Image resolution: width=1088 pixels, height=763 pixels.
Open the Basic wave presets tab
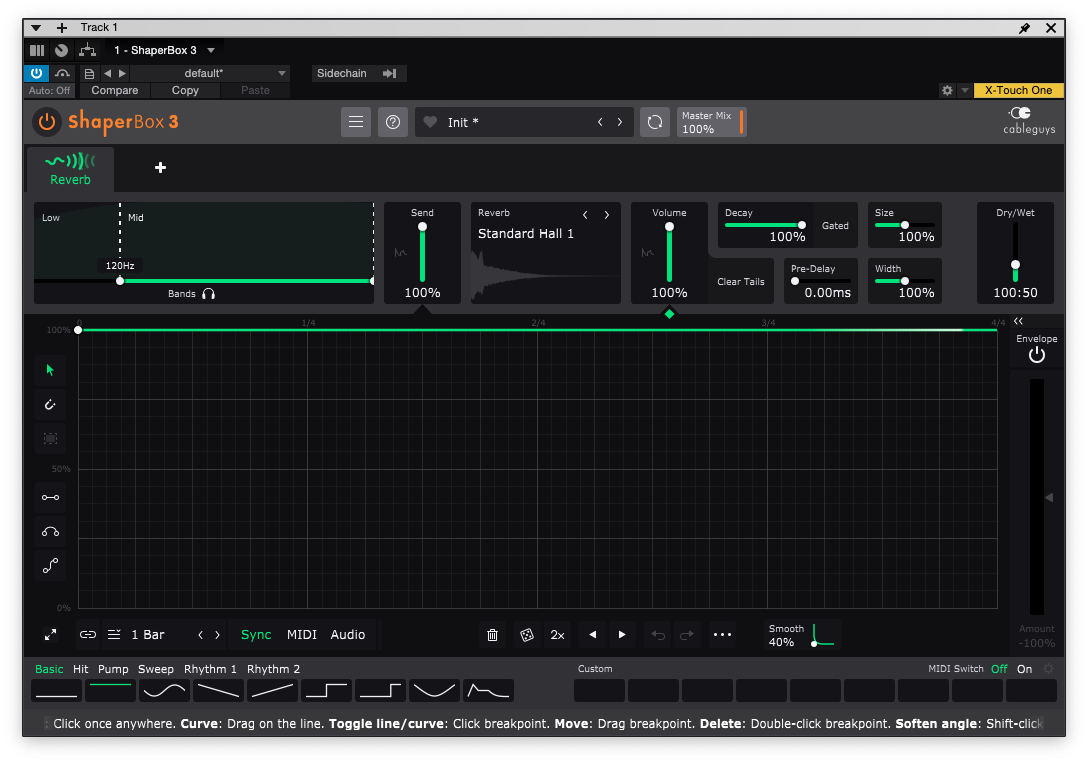coord(49,669)
